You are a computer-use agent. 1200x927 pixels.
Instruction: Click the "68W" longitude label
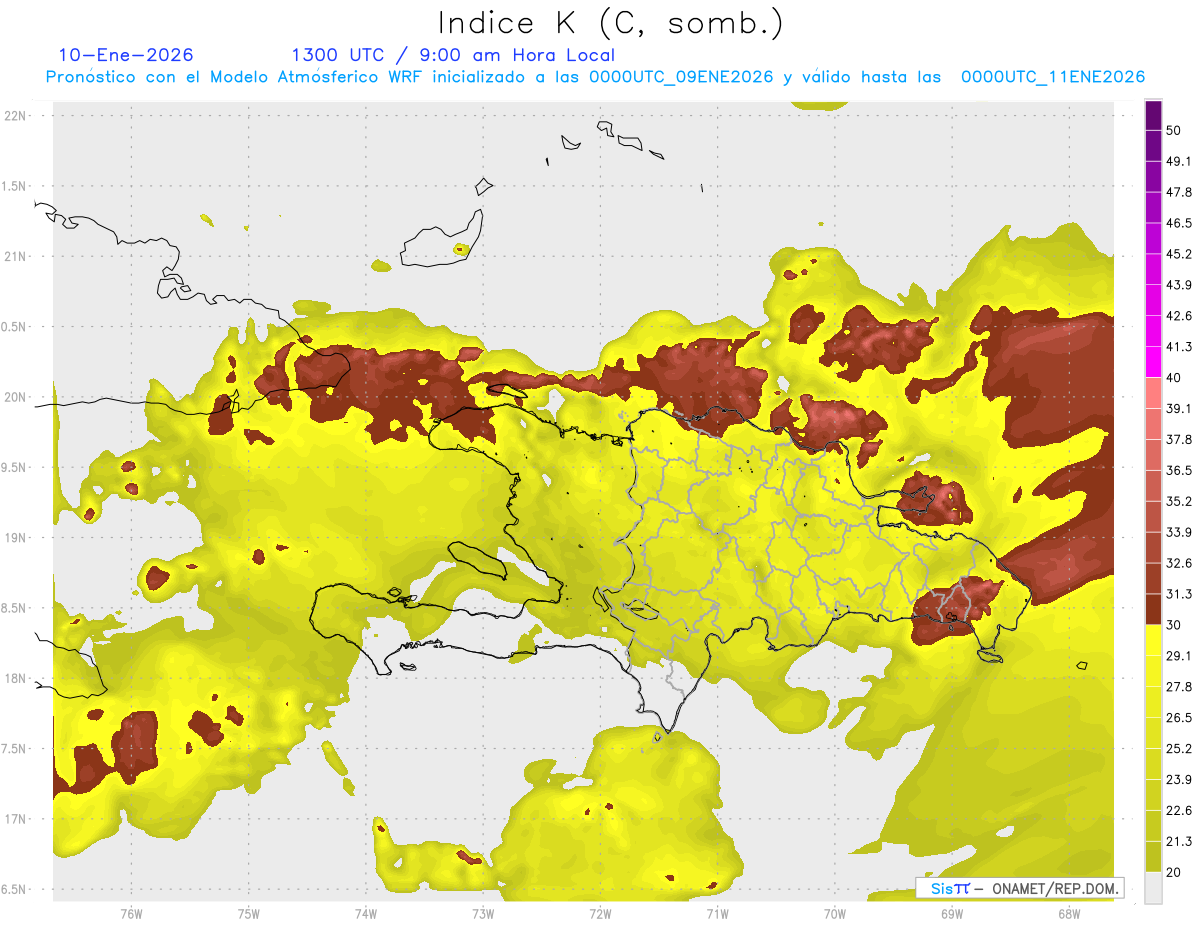point(1068,913)
